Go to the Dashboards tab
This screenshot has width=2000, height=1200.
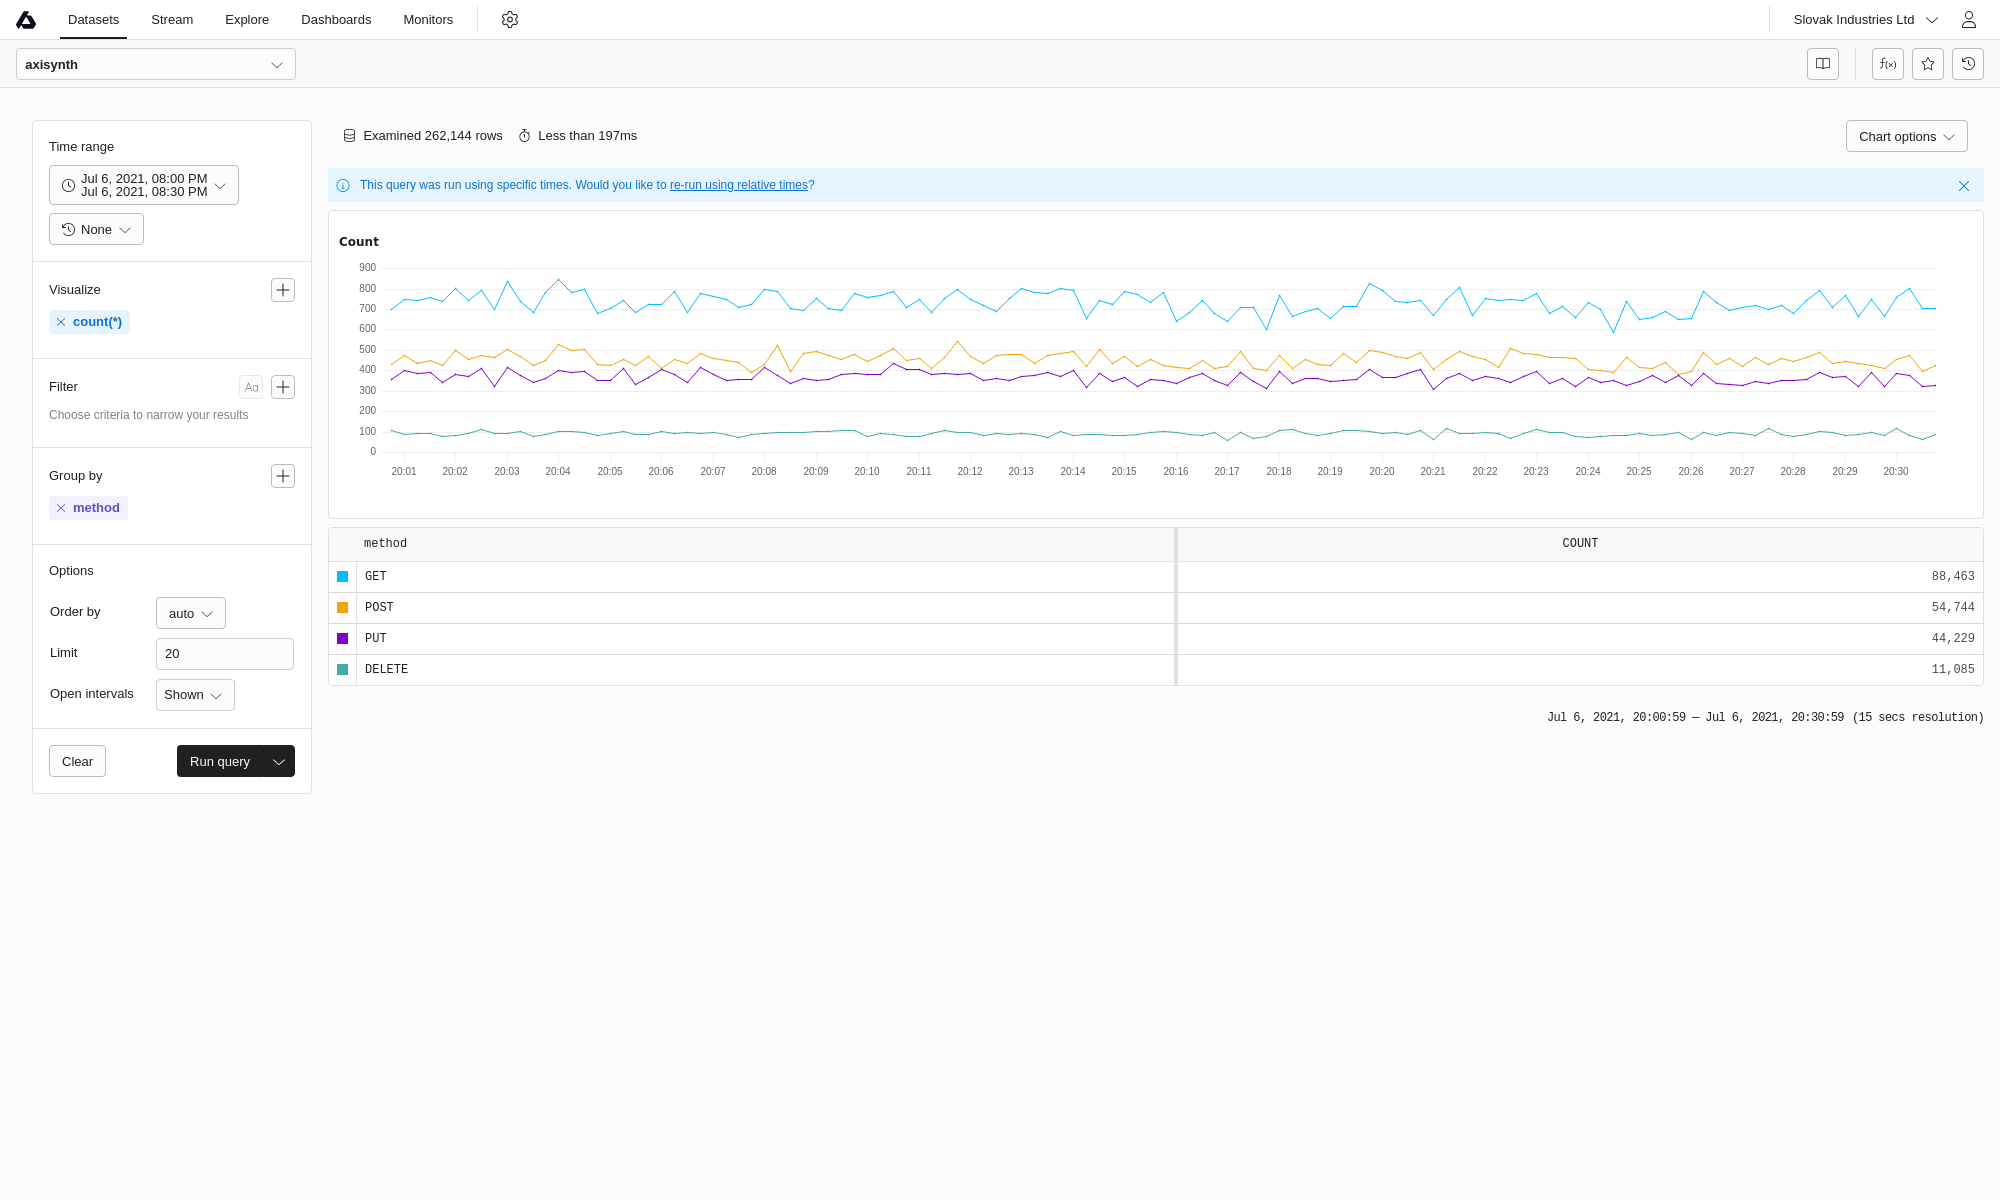pos(336,20)
